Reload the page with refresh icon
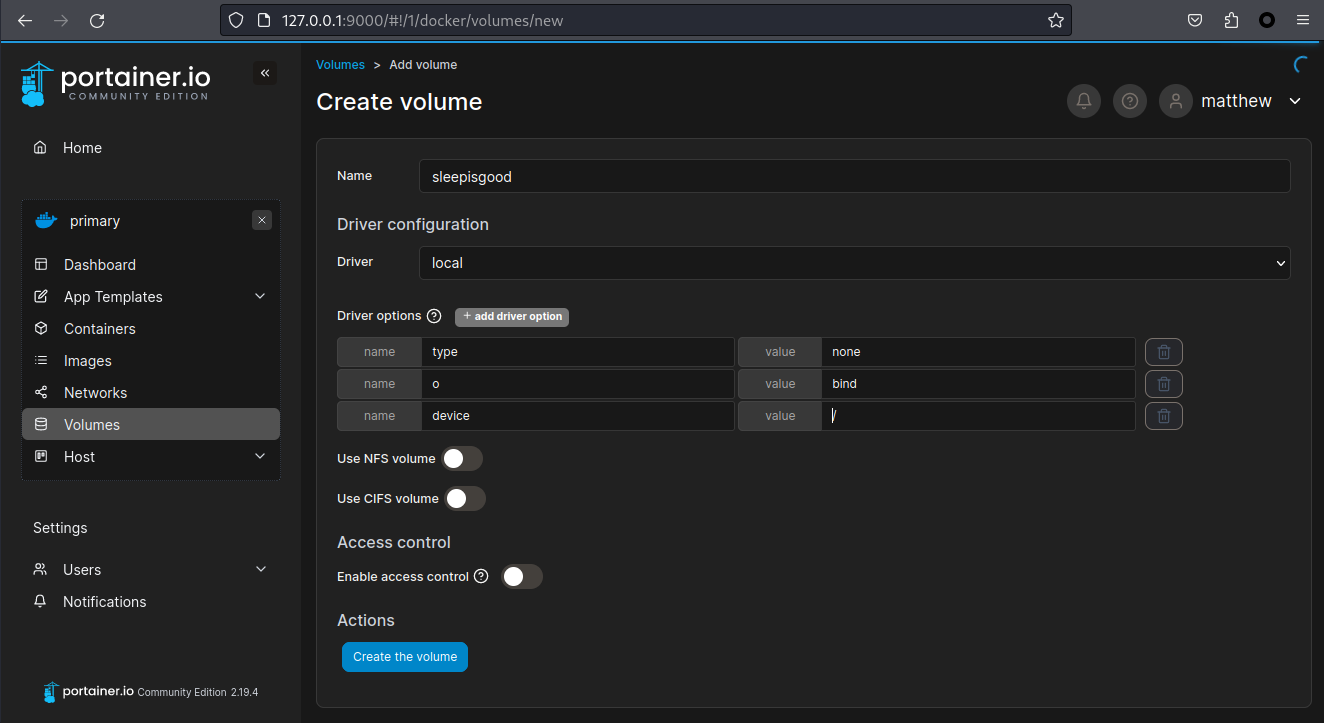Viewport: 1324px width, 723px height. pyautogui.click(x=97, y=20)
